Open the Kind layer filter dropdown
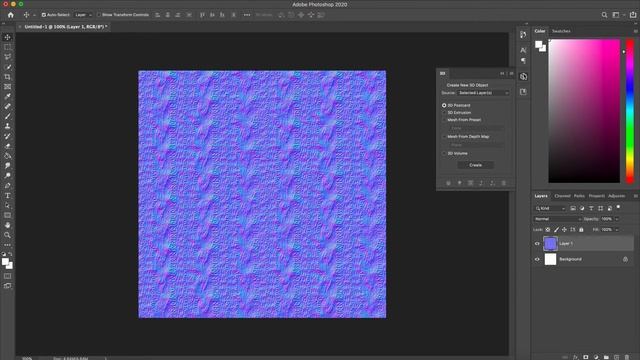The height and width of the screenshot is (360, 640). point(550,208)
